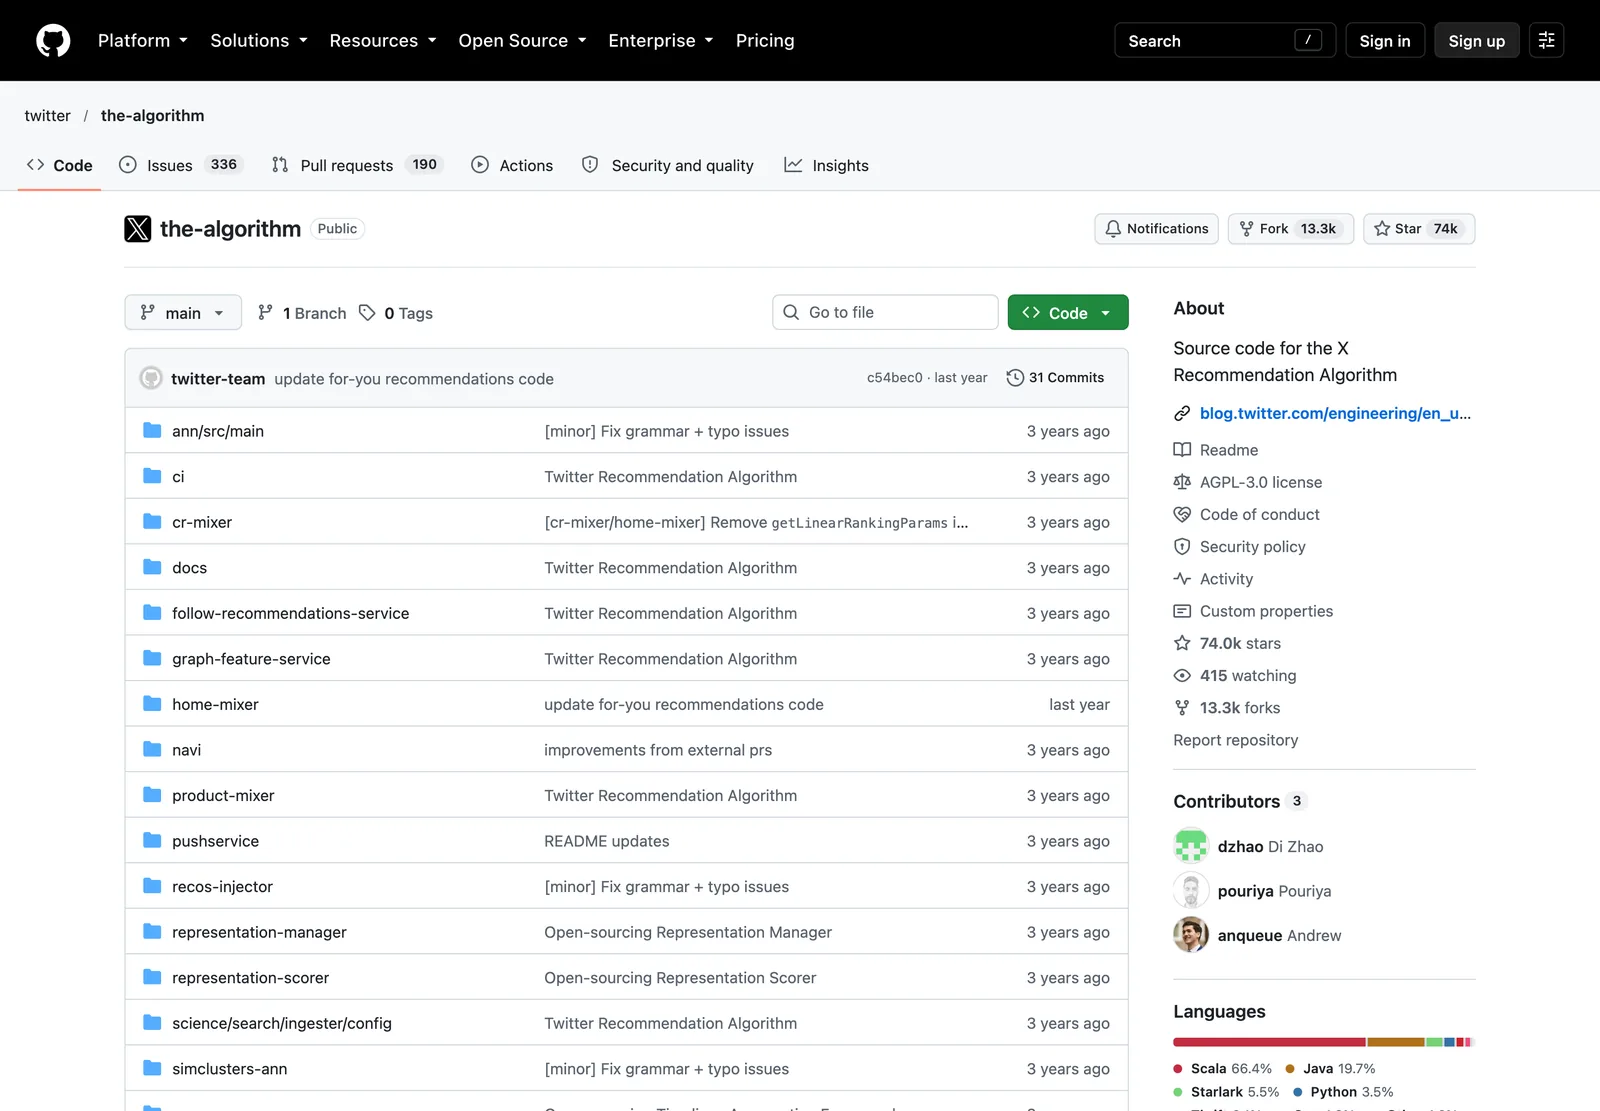1600x1111 pixels.
Task: Click the folder icon for home-mixer
Action: point(152,704)
